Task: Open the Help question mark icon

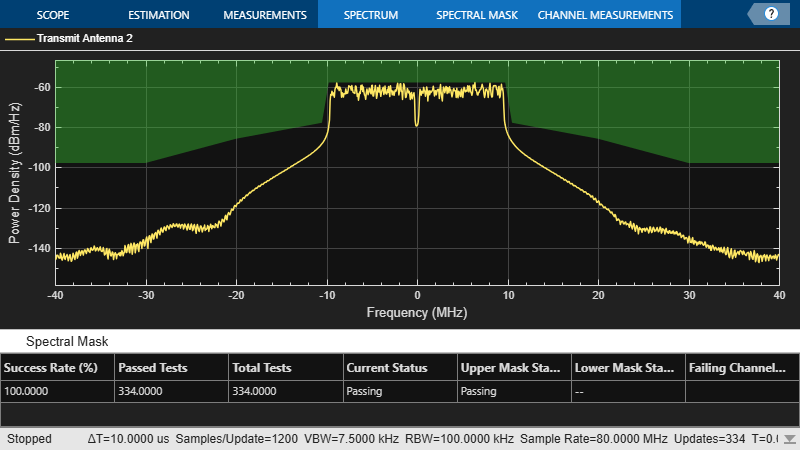Action: [x=771, y=14]
